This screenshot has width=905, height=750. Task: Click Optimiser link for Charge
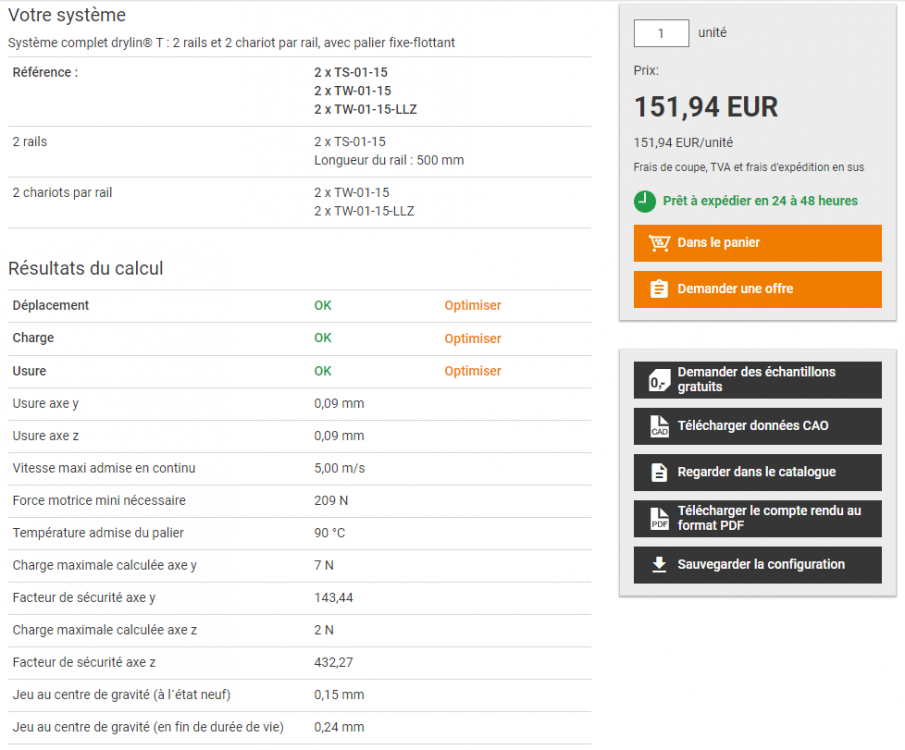[x=473, y=339]
